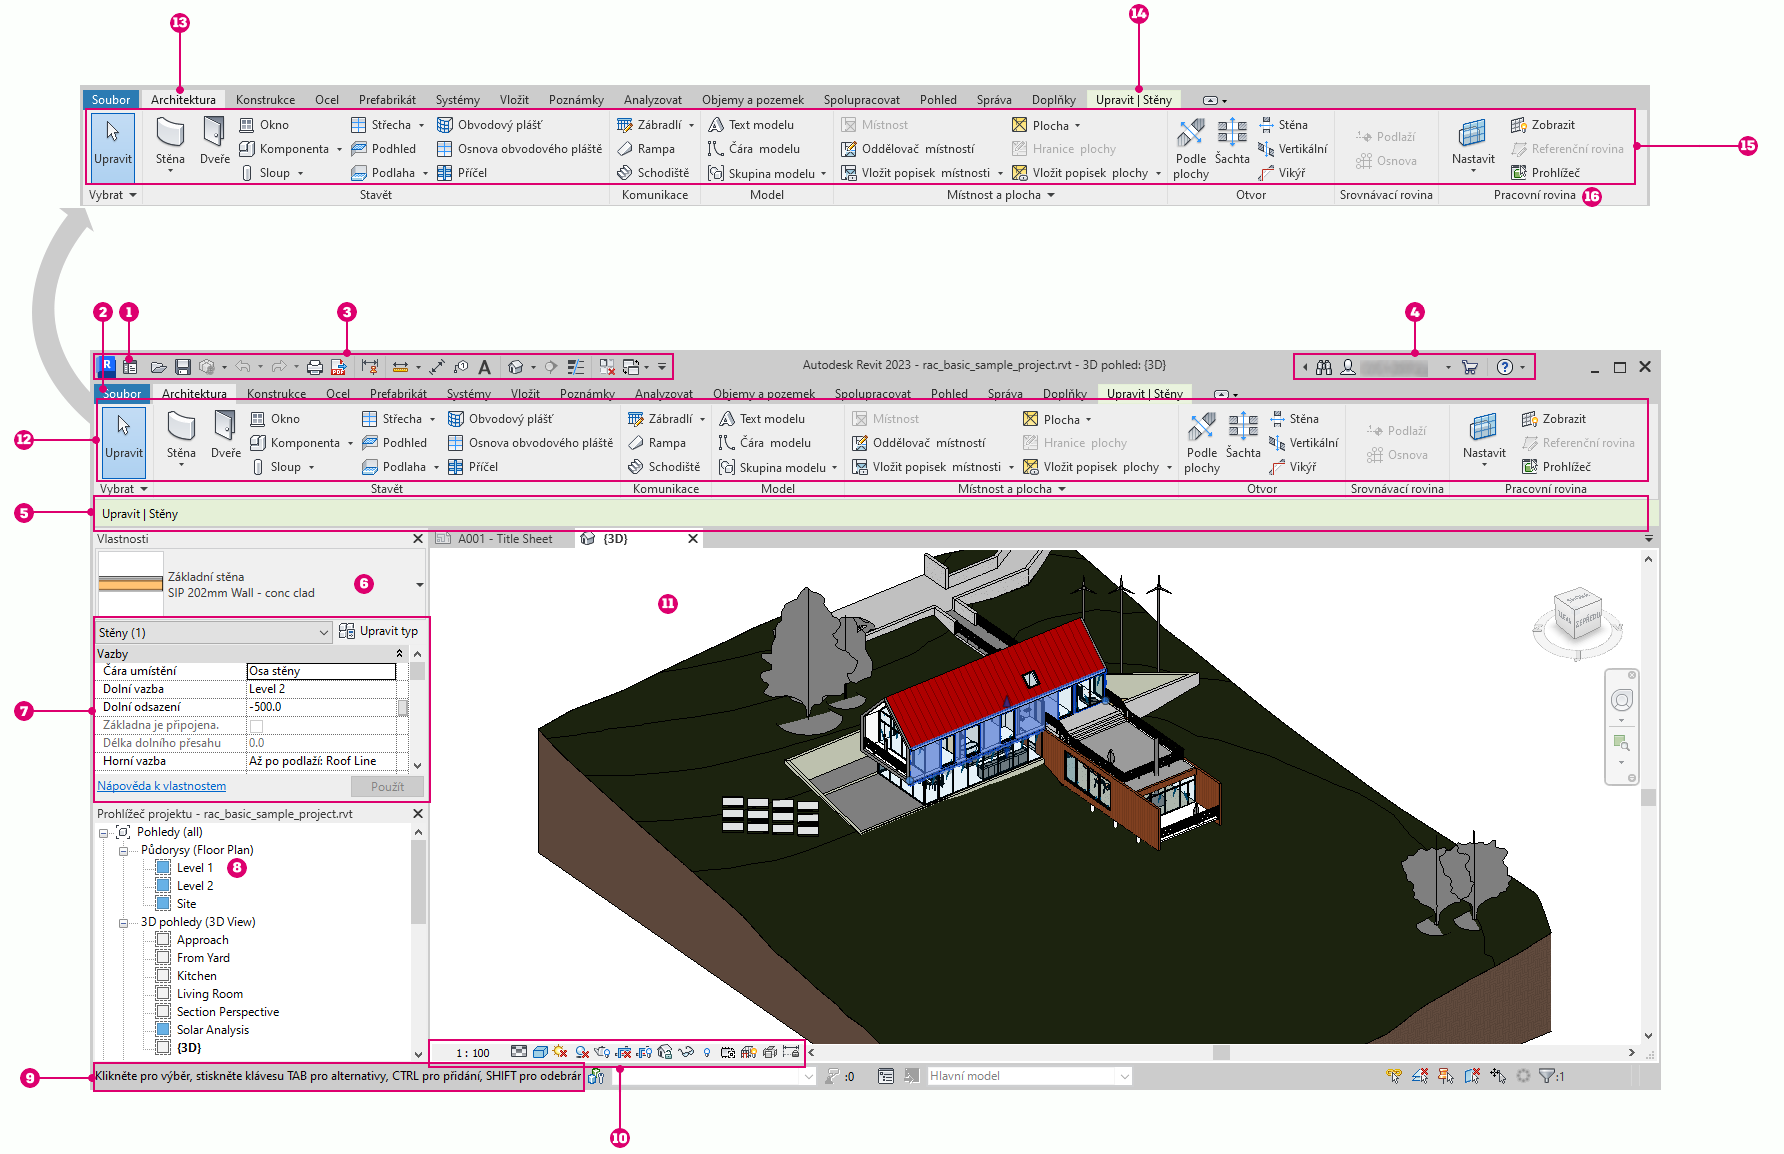This screenshot has height=1154, width=1784.
Task: Toggle Reveal Hidden Elements light bulb icon
Action: tap(707, 1052)
